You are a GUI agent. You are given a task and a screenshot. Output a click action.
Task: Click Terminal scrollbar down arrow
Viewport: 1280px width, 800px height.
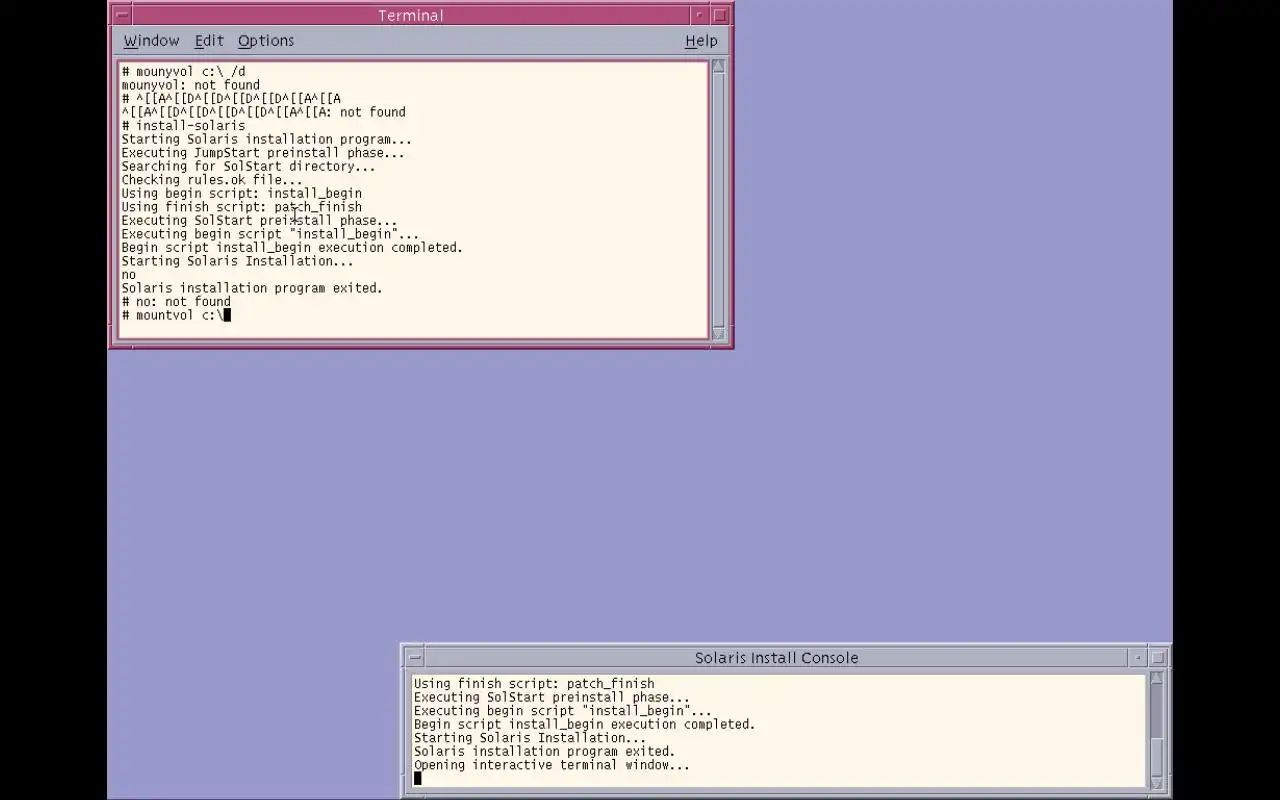(x=718, y=334)
